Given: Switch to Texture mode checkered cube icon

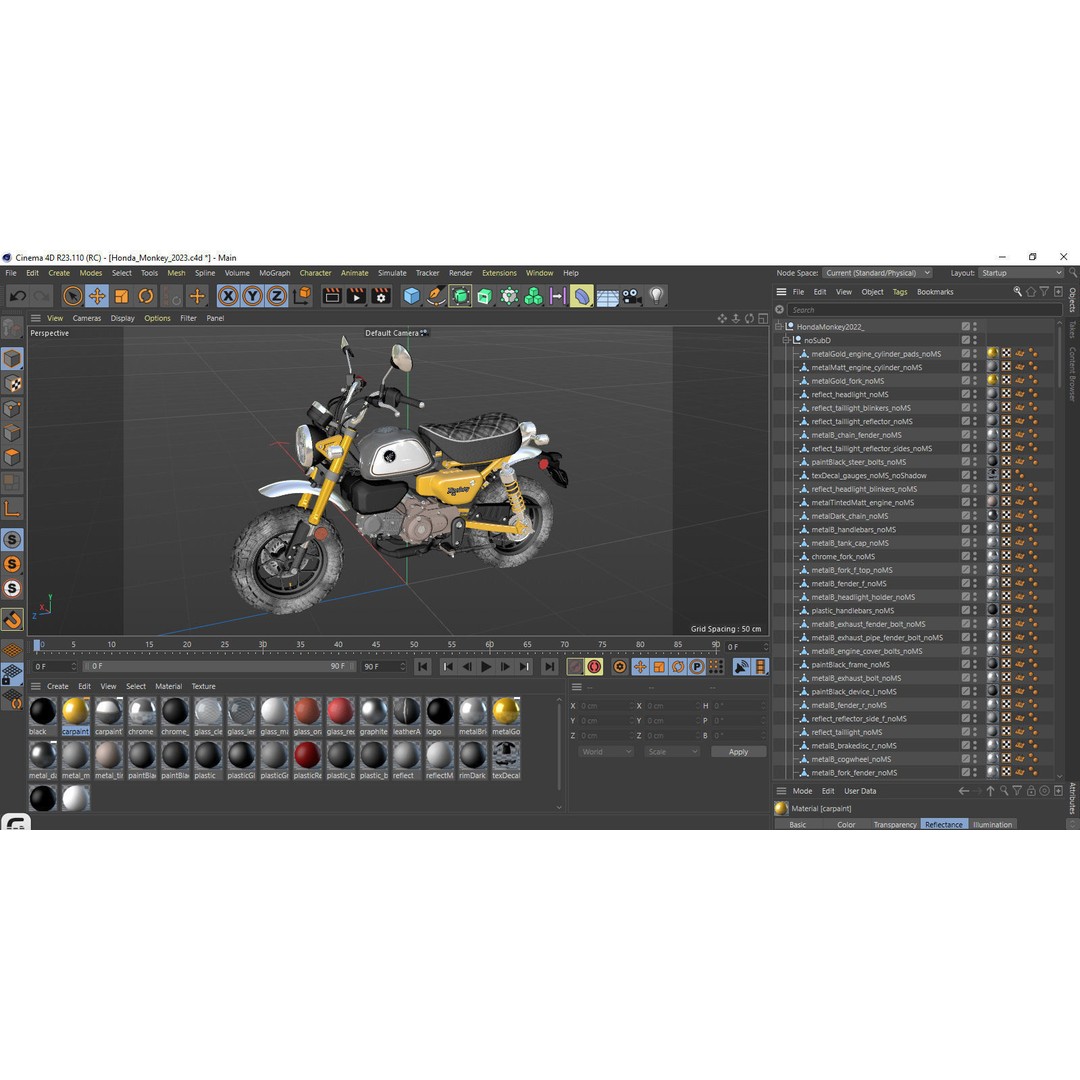Looking at the screenshot, I should (x=12, y=384).
